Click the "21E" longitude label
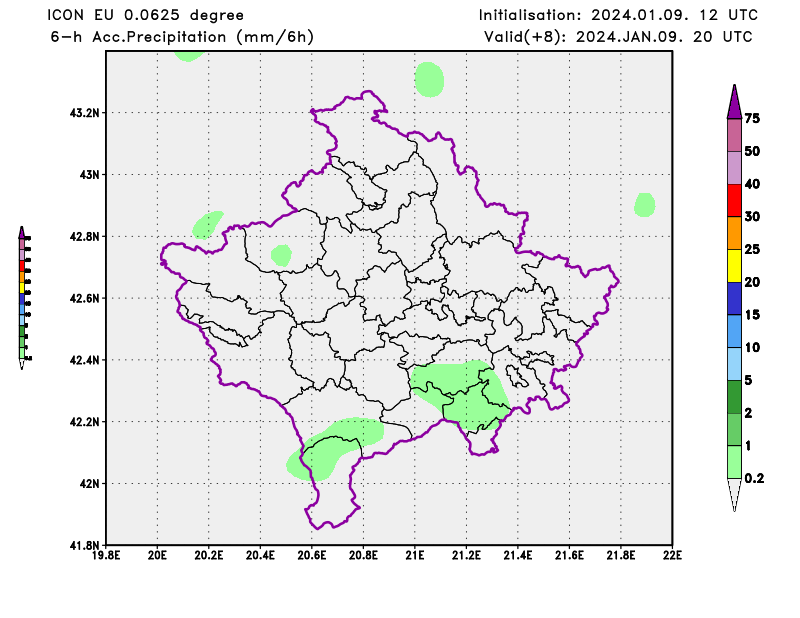800x618 pixels. (x=415, y=555)
